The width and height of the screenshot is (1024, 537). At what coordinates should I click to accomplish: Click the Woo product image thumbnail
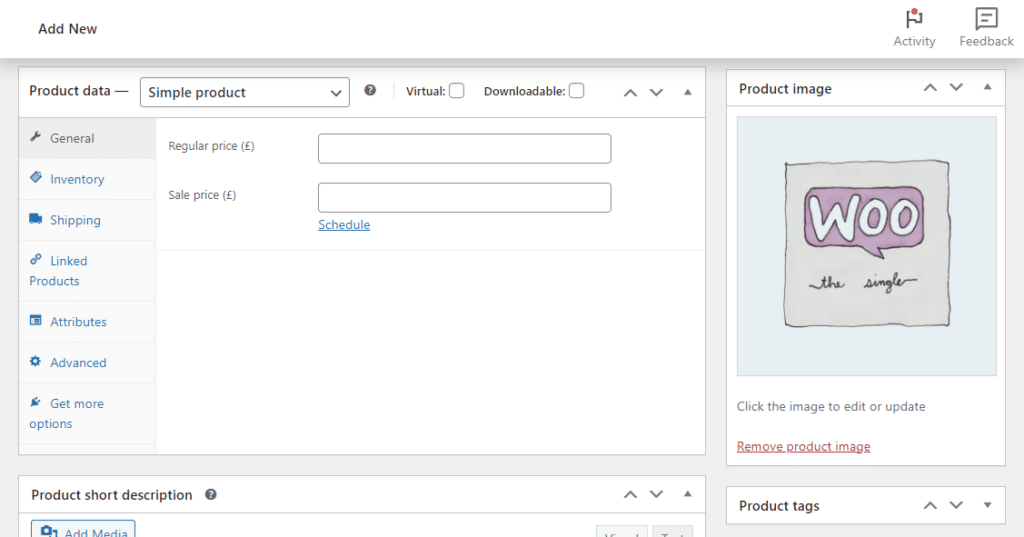pyautogui.click(x=866, y=245)
